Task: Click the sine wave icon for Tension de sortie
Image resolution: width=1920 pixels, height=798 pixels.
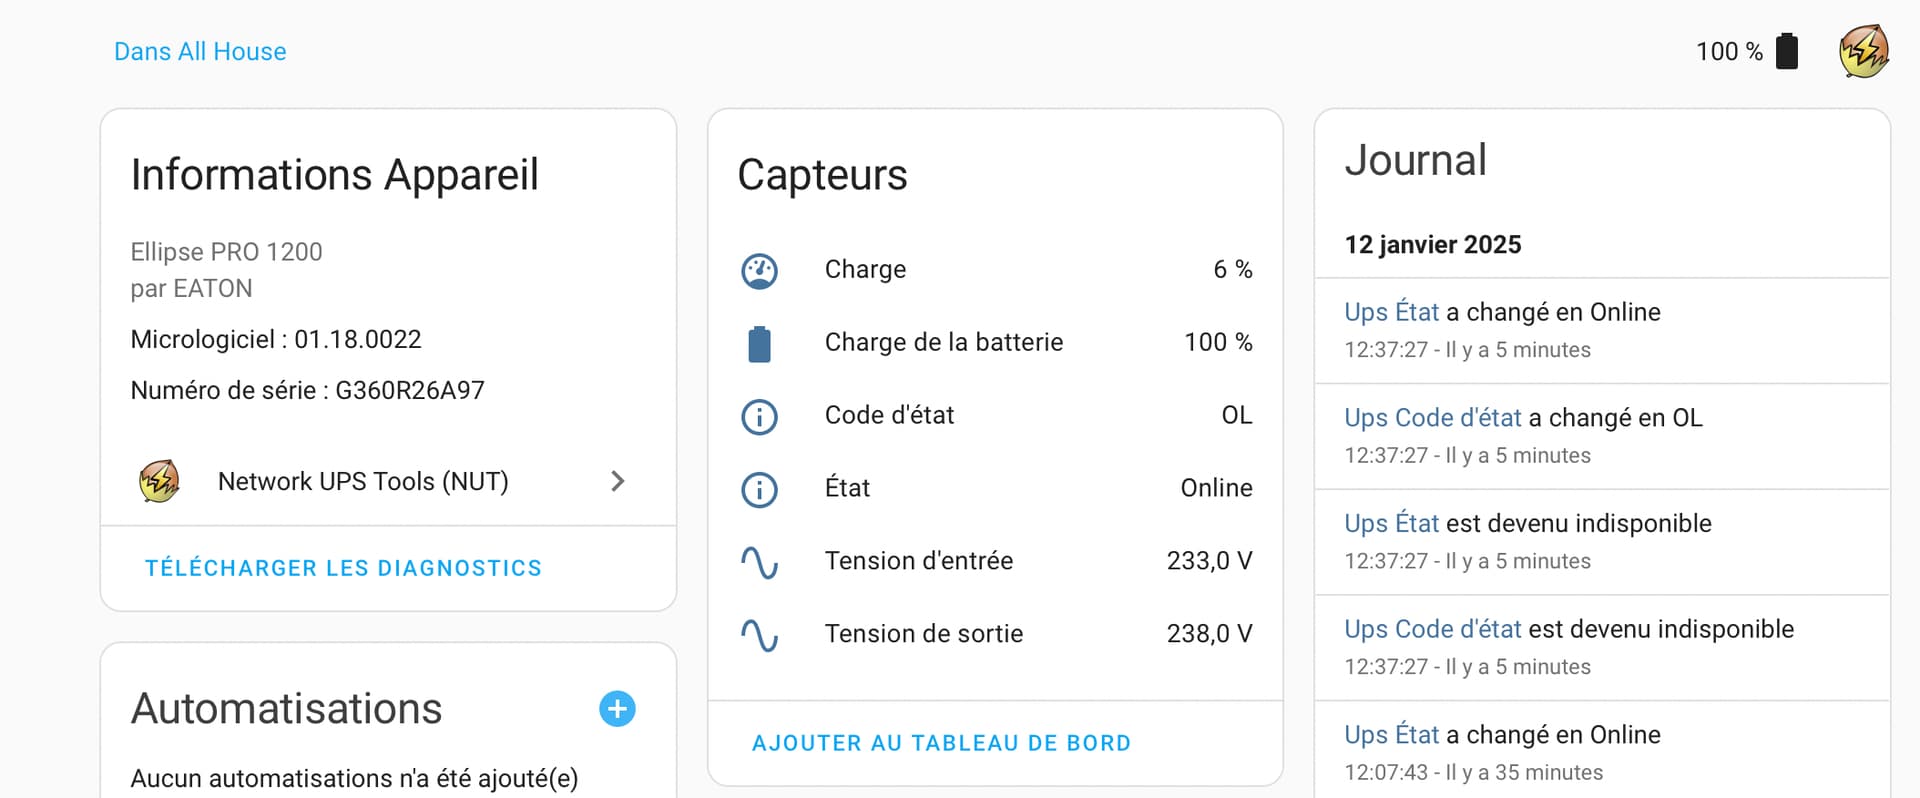Action: (759, 635)
